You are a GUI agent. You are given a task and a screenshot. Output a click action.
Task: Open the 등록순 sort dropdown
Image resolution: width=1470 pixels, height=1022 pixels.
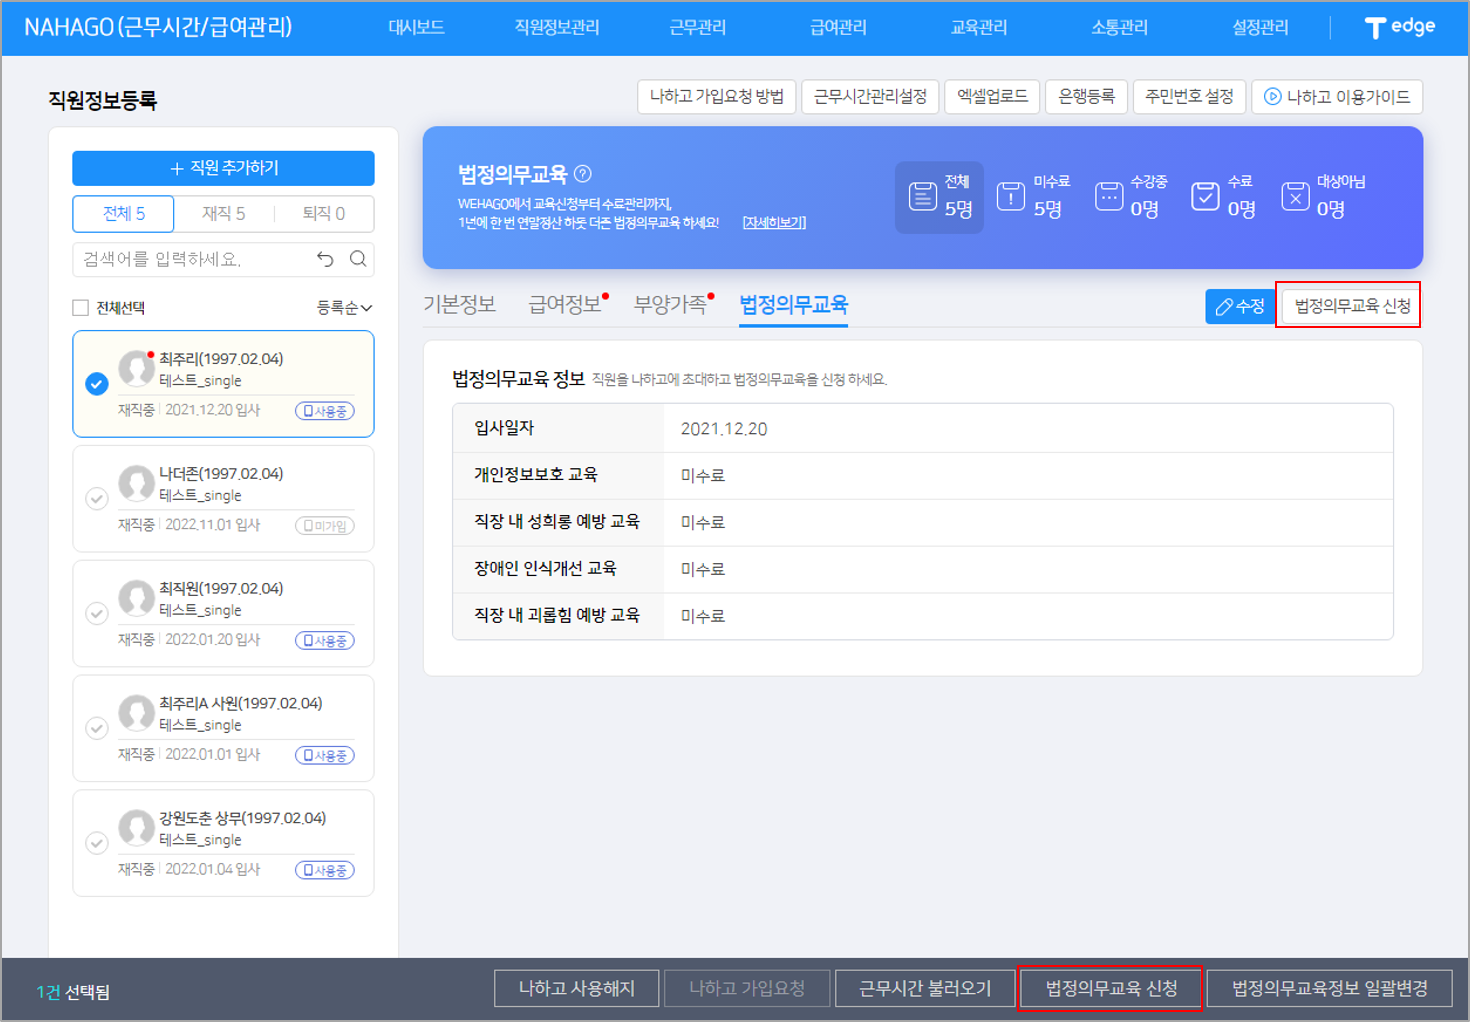click(x=344, y=308)
